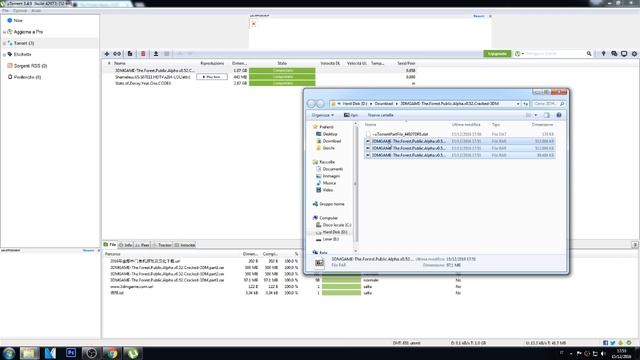640x360 pixels.
Task: Select Sorgenti RSS (0) in sidebar
Action: (x=30, y=66)
